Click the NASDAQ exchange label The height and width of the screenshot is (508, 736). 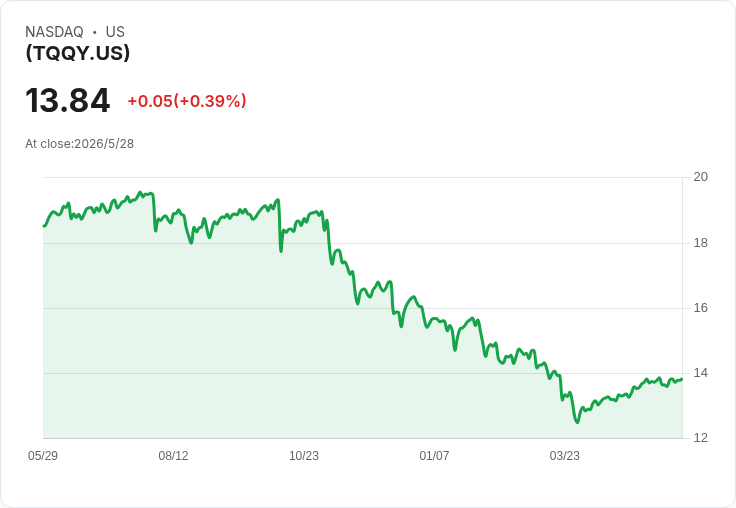[x=54, y=32]
